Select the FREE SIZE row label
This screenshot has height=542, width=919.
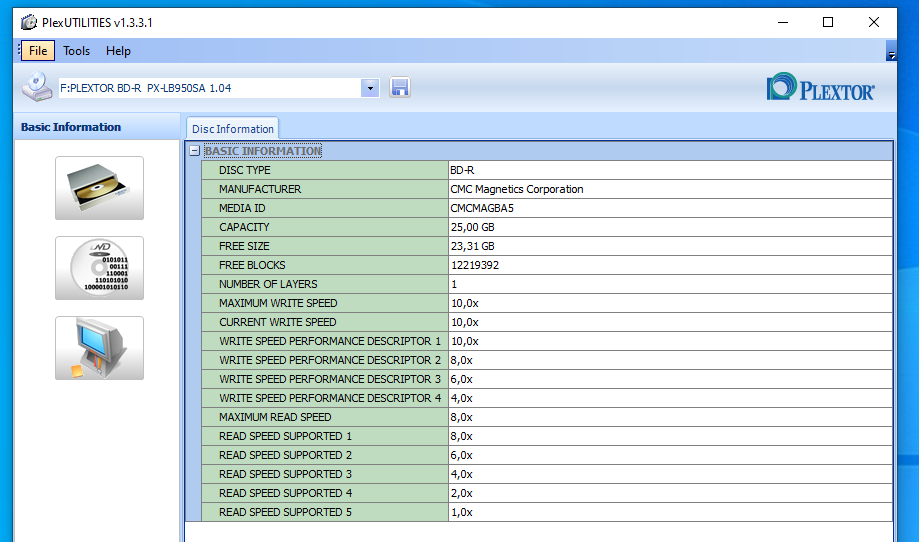[244, 246]
